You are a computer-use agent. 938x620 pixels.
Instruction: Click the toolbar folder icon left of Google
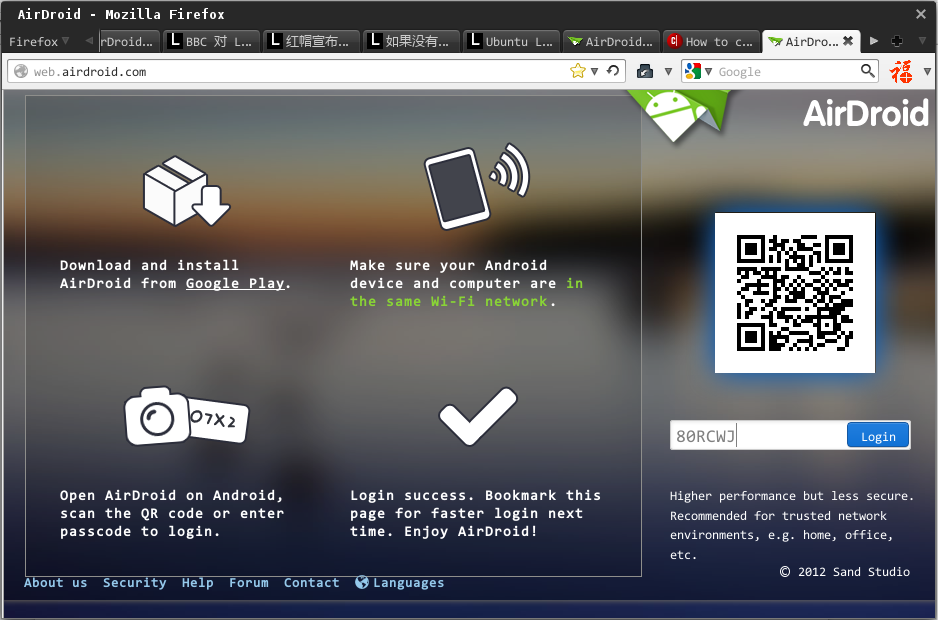pos(645,71)
